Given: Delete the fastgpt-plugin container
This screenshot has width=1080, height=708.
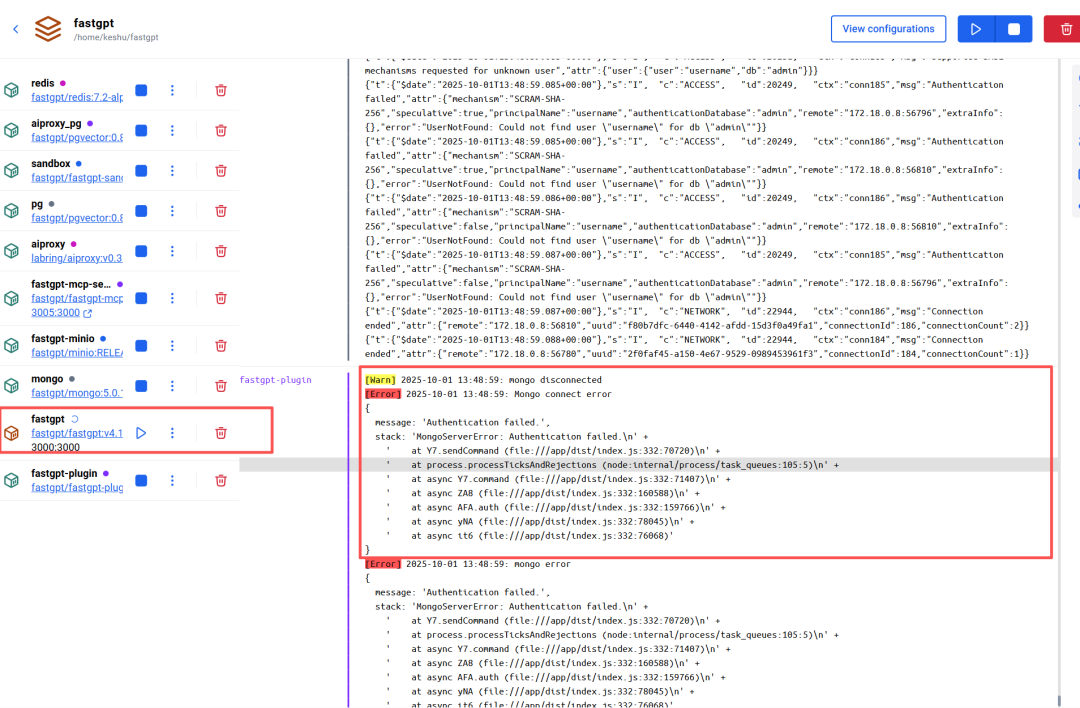Looking at the screenshot, I should tap(221, 480).
